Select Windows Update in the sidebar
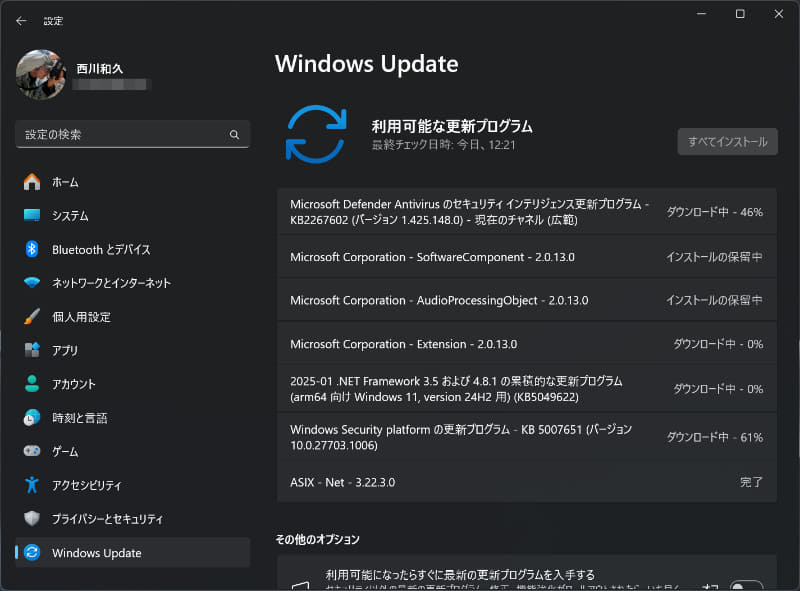 (x=97, y=552)
